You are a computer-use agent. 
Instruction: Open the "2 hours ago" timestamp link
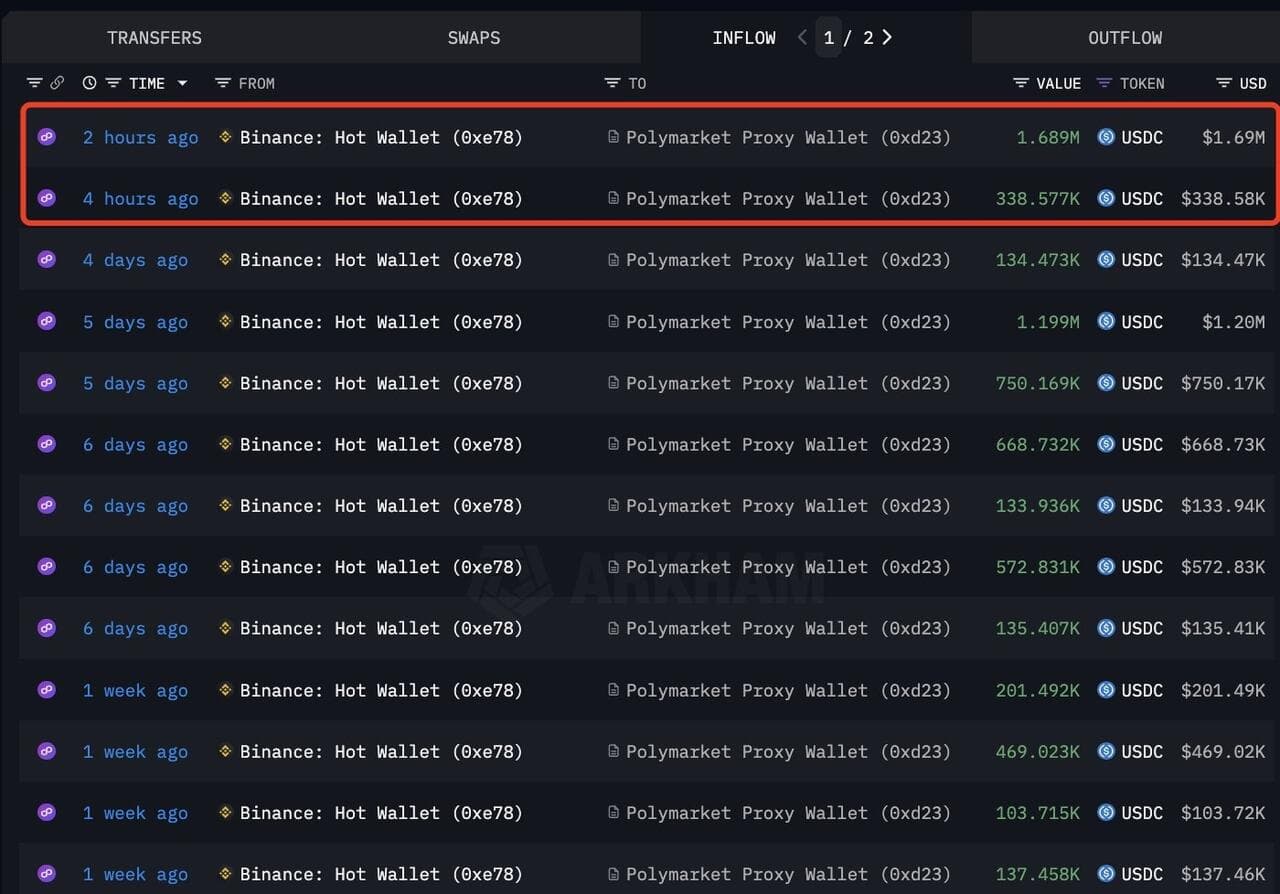pos(140,137)
